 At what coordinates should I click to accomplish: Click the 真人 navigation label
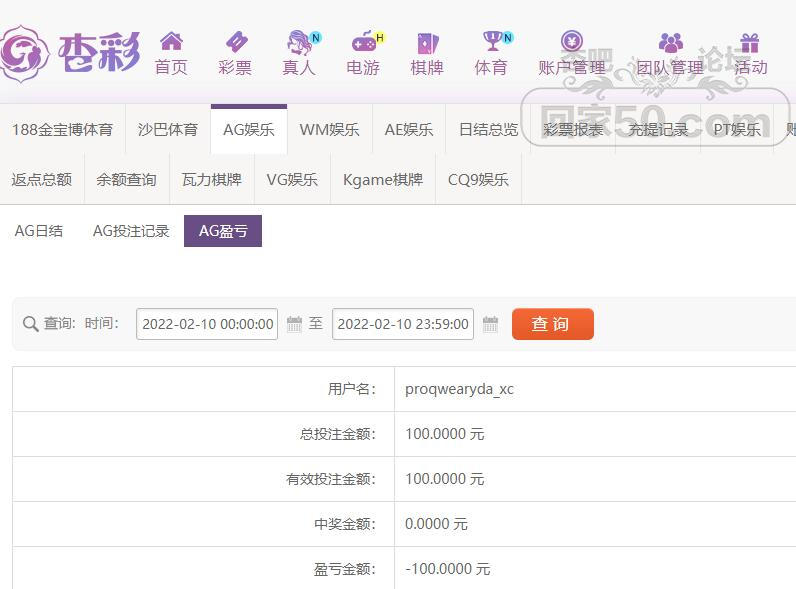[299, 67]
